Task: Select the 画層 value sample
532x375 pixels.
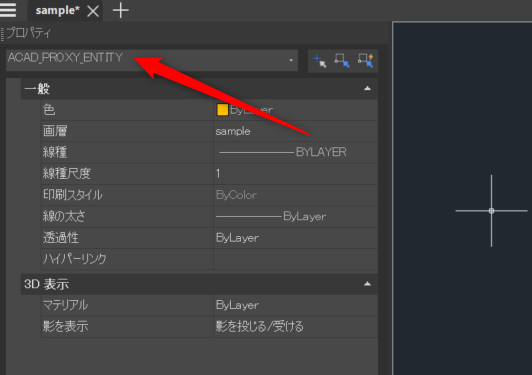Action: tap(296, 131)
